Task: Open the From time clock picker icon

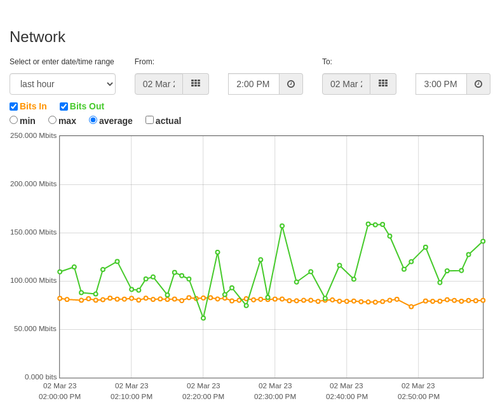Action: 291,84
